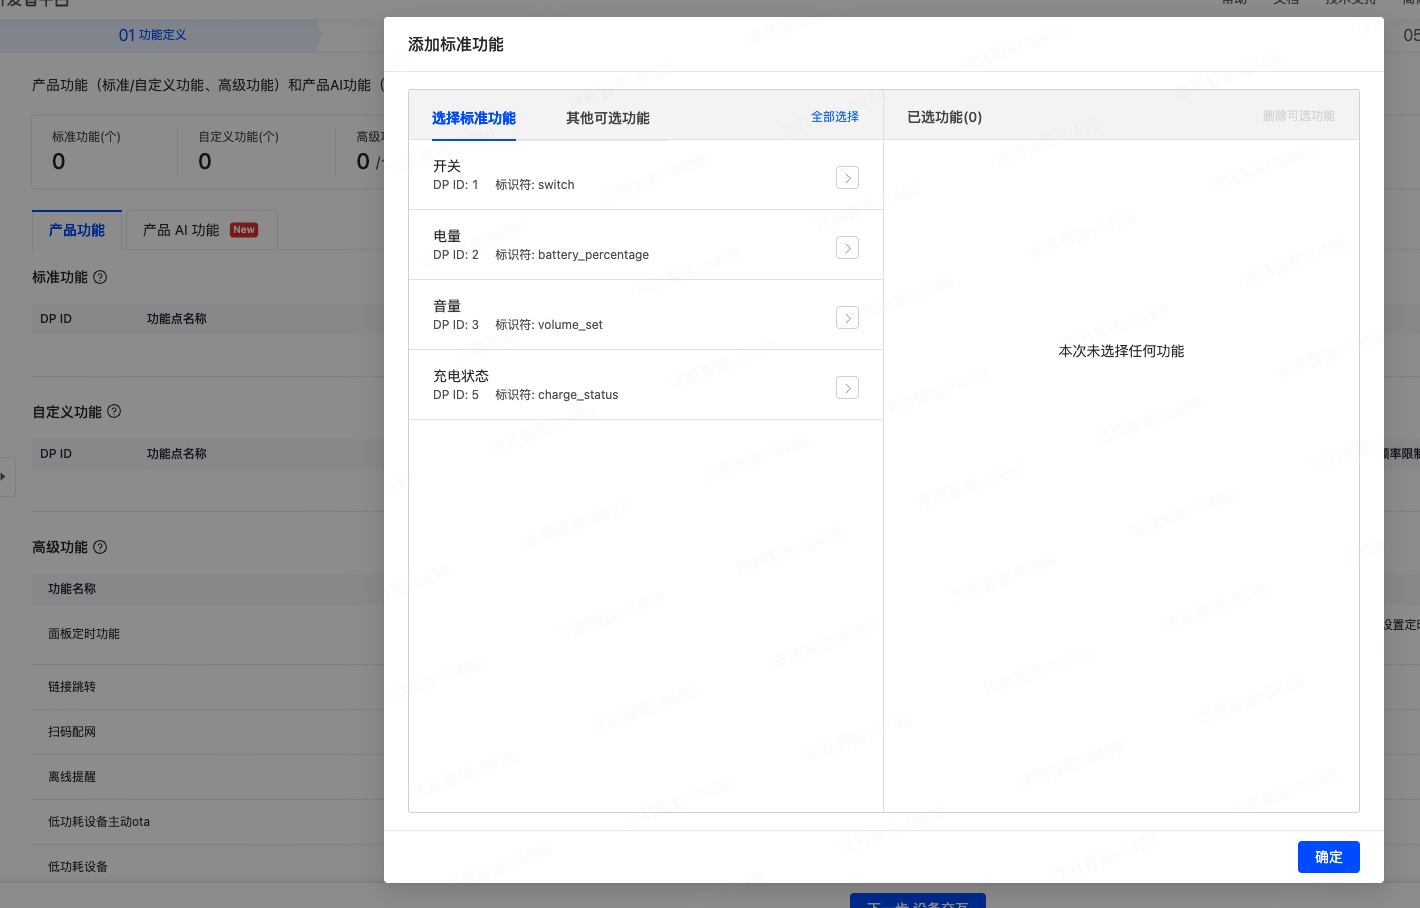Add the 电量 battery_percentage function arrow
The width and height of the screenshot is (1420, 908).
pos(847,248)
